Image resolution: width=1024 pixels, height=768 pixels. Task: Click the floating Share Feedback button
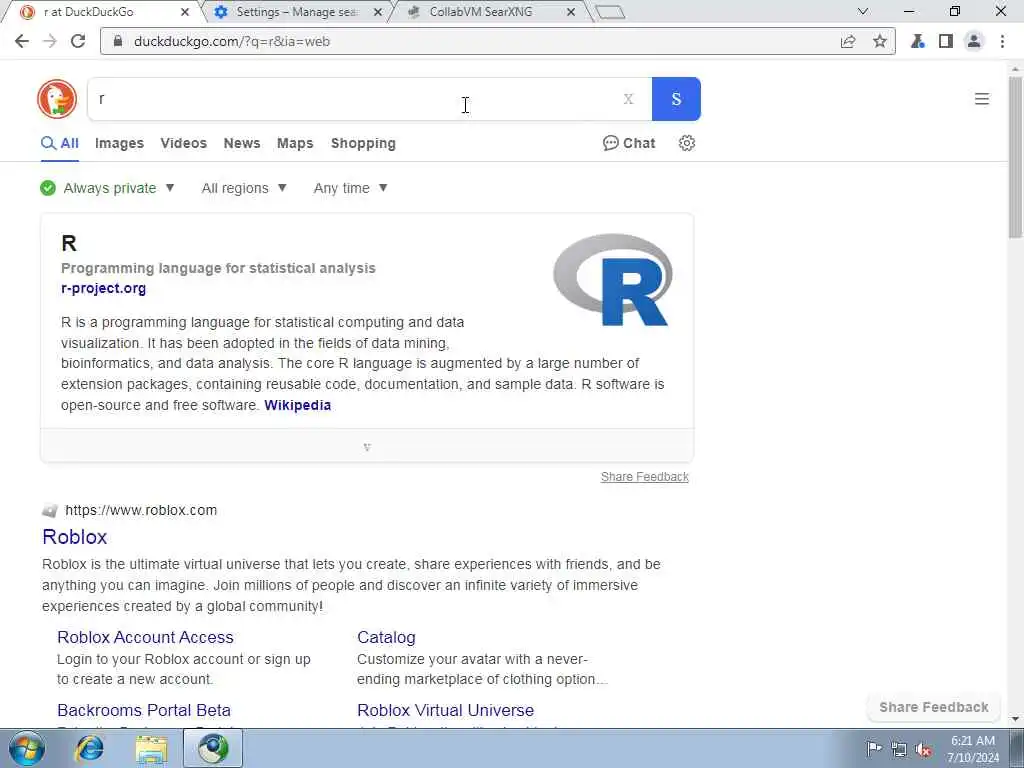point(933,707)
